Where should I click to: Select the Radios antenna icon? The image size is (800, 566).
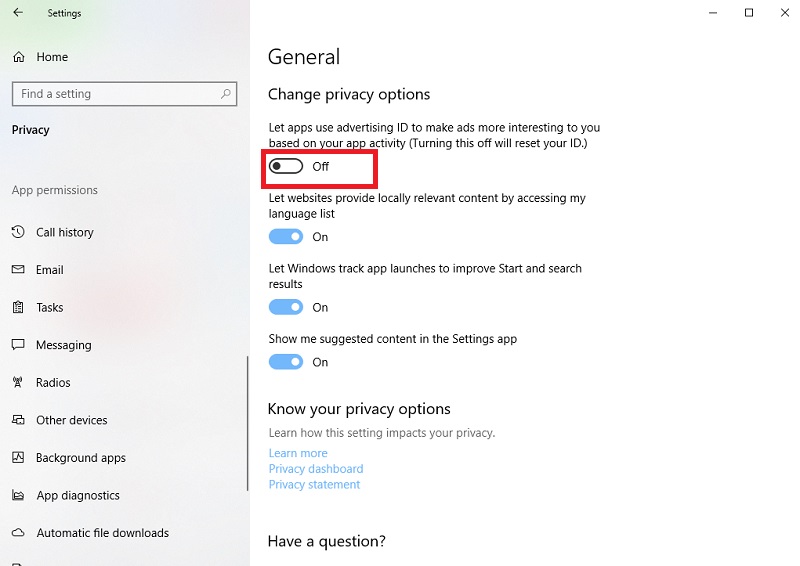(18, 382)
